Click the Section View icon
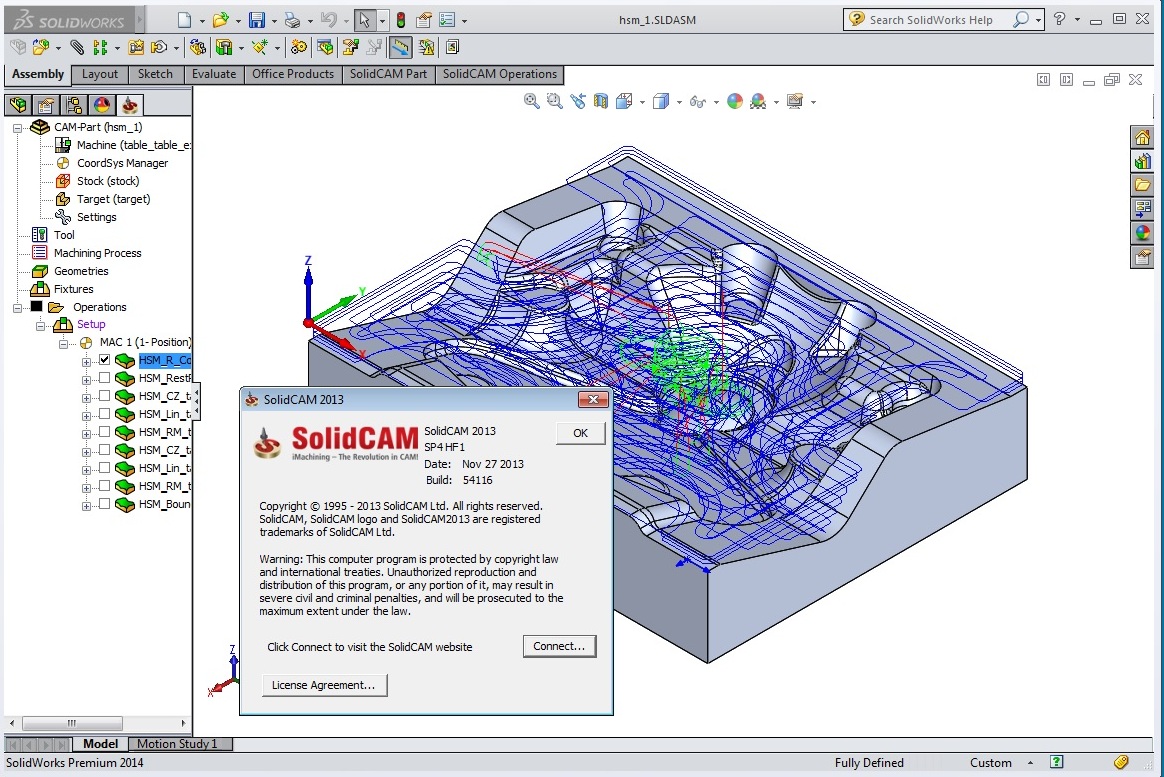The image size is (1164, 777). pos(601,101)
